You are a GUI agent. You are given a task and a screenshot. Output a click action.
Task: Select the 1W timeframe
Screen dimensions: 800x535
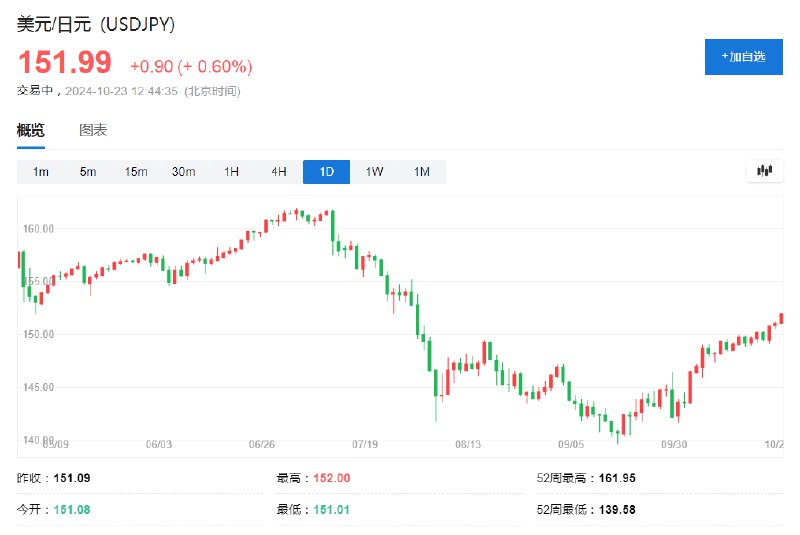(x=374, y=172)
